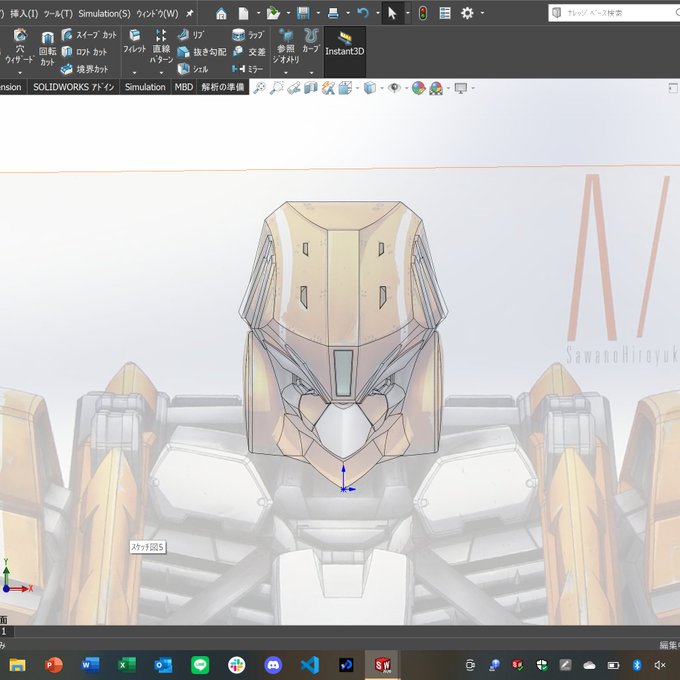Open the Insert (挿入) menu
This screenshot has width=680, height=680.
[24, 13]
